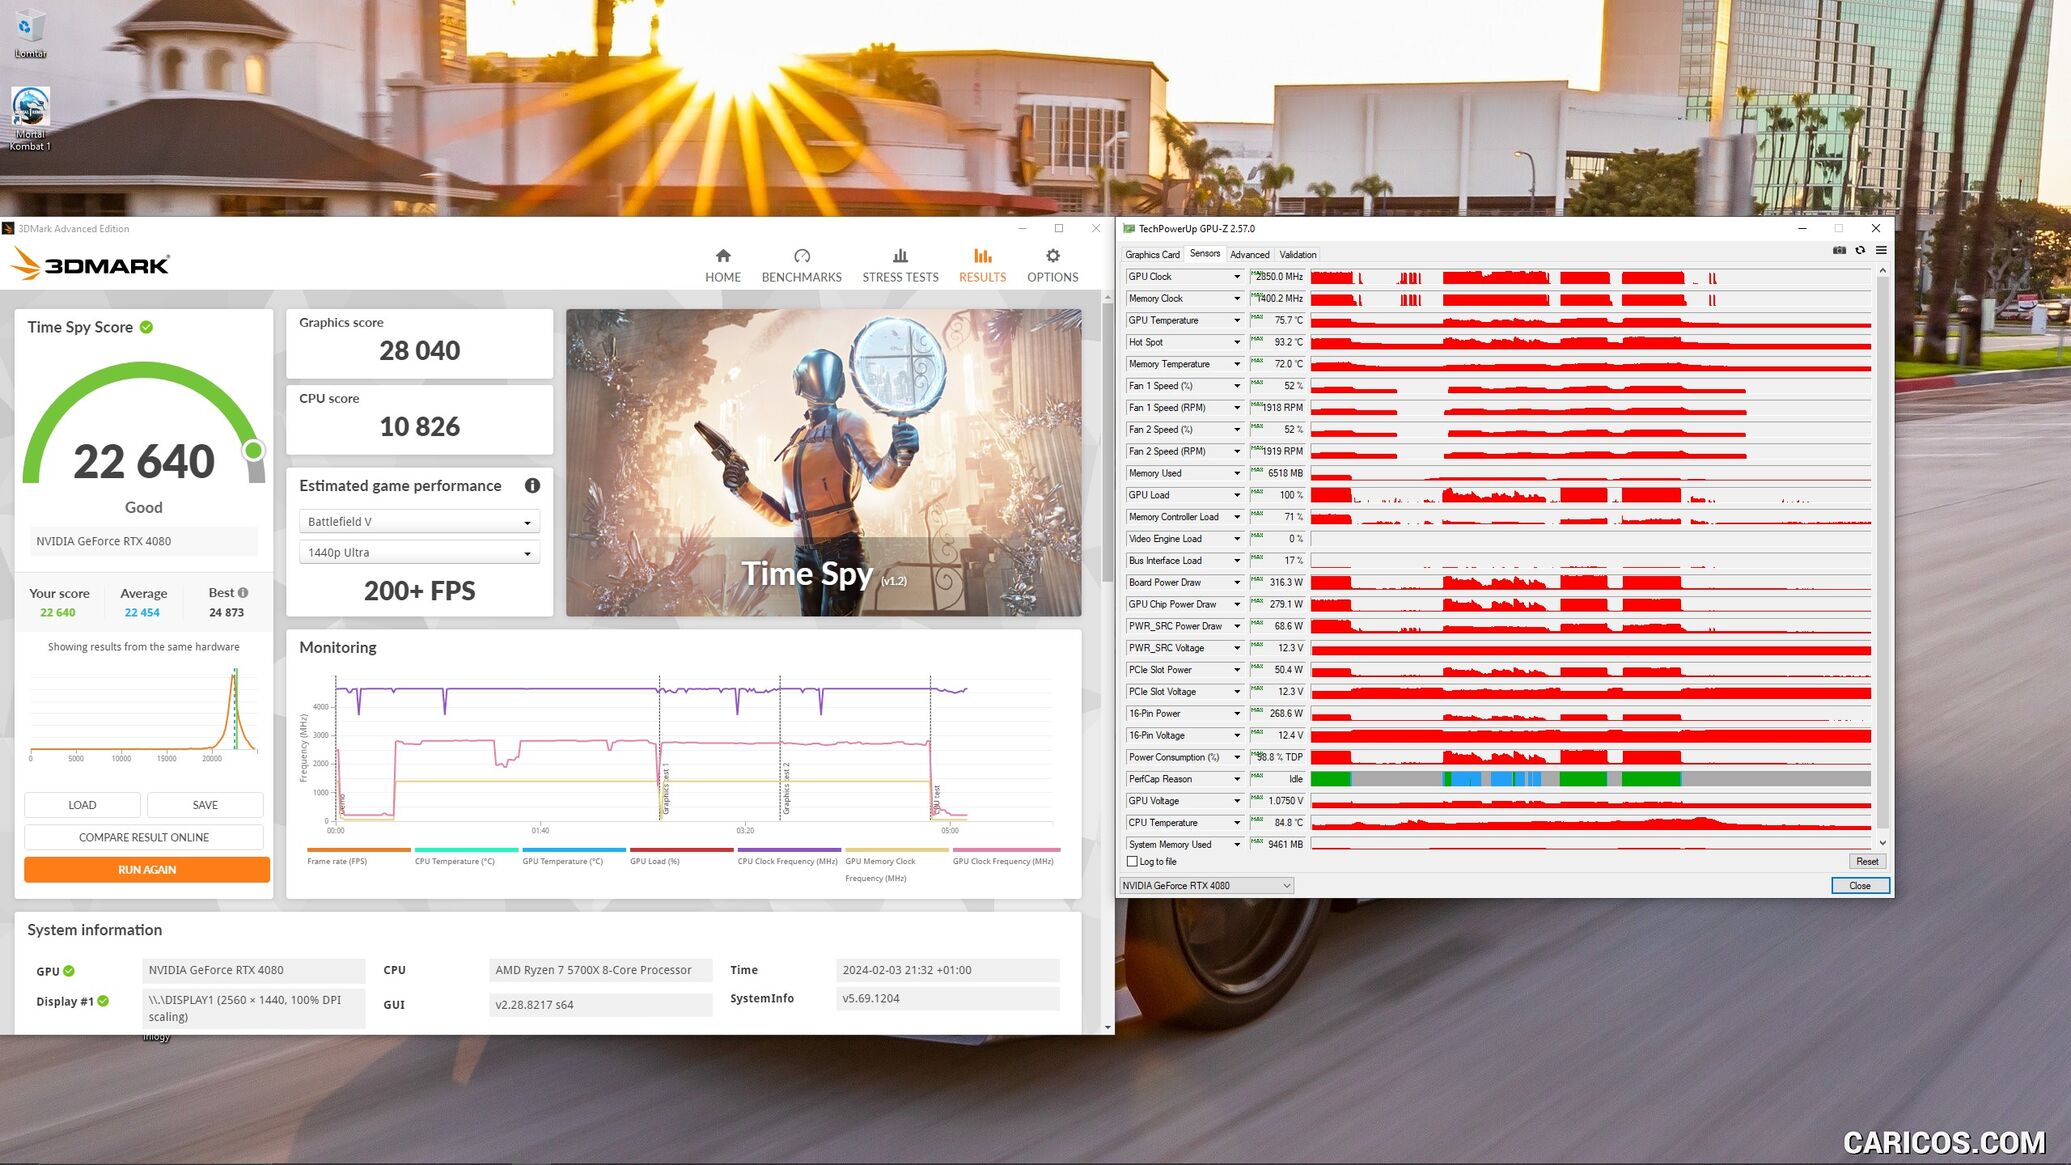
Task: Open the 1440p Ultra resolution dropdown
Action: click(419, 553)
